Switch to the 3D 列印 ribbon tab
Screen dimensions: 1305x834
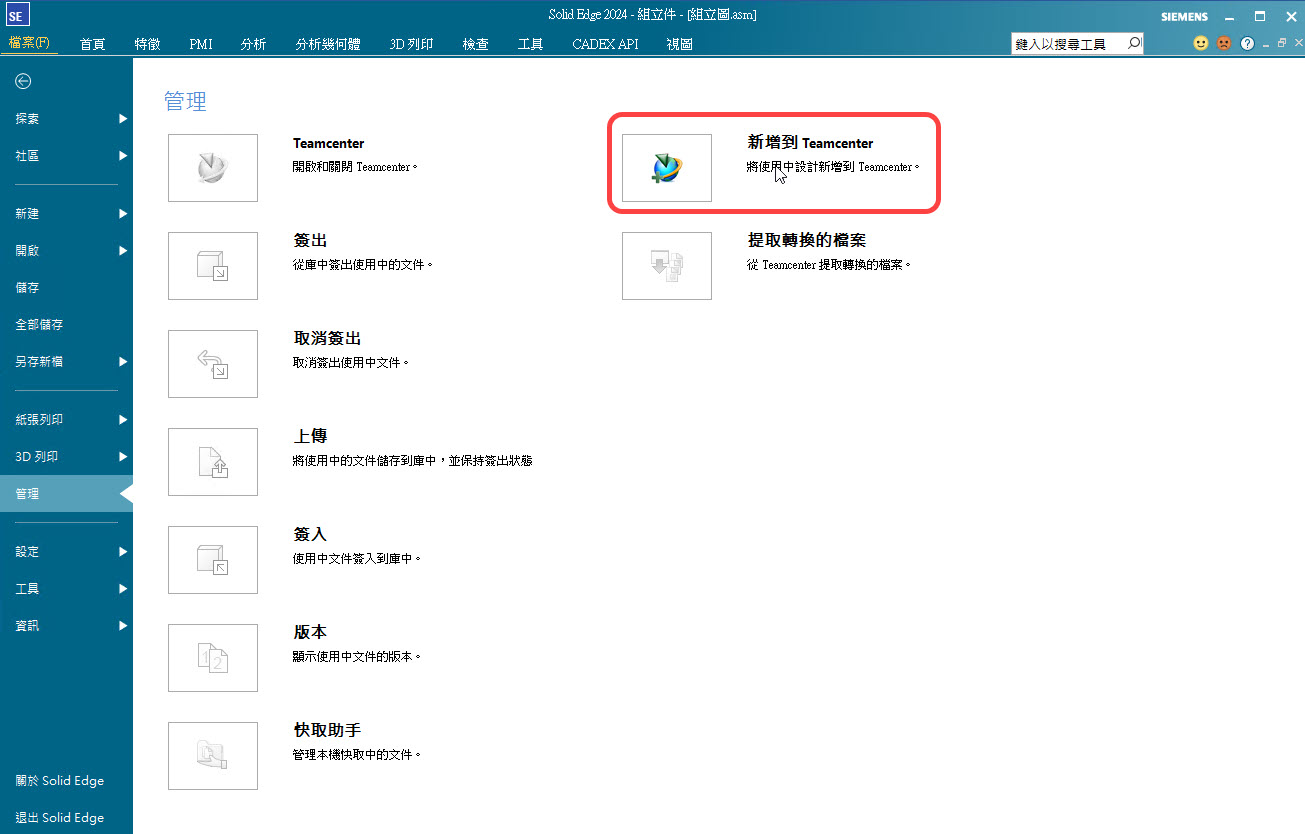click(411, 44)
